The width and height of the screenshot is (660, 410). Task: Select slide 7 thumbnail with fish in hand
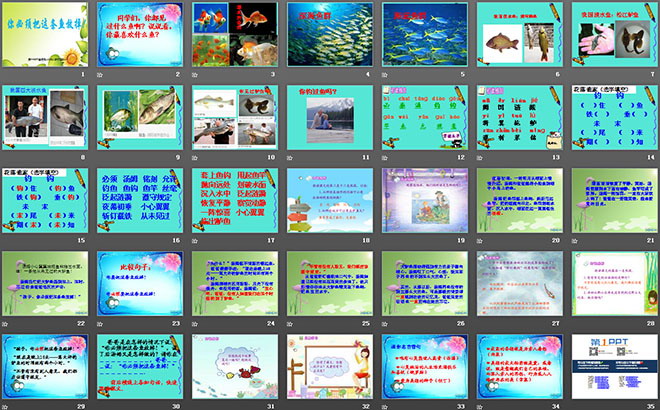(x=615, y=35)
